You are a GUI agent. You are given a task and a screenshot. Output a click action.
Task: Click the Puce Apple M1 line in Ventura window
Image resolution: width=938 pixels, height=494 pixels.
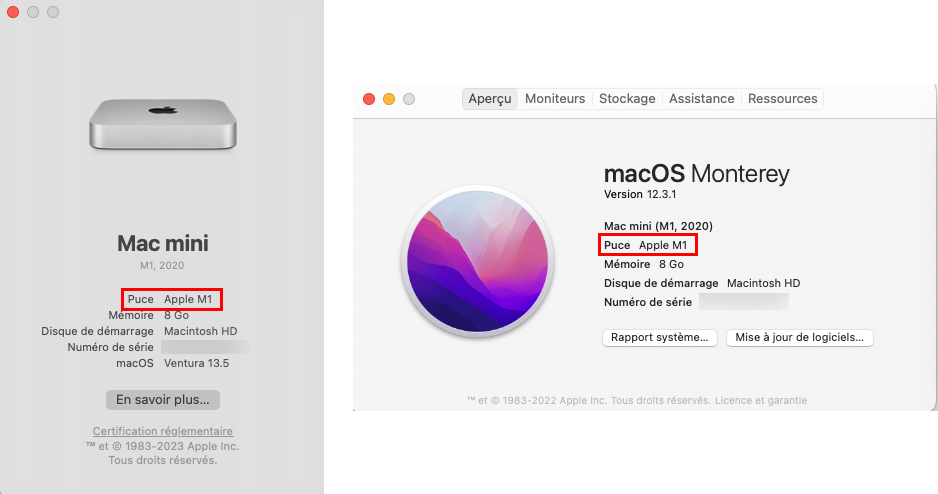(170, 299)
